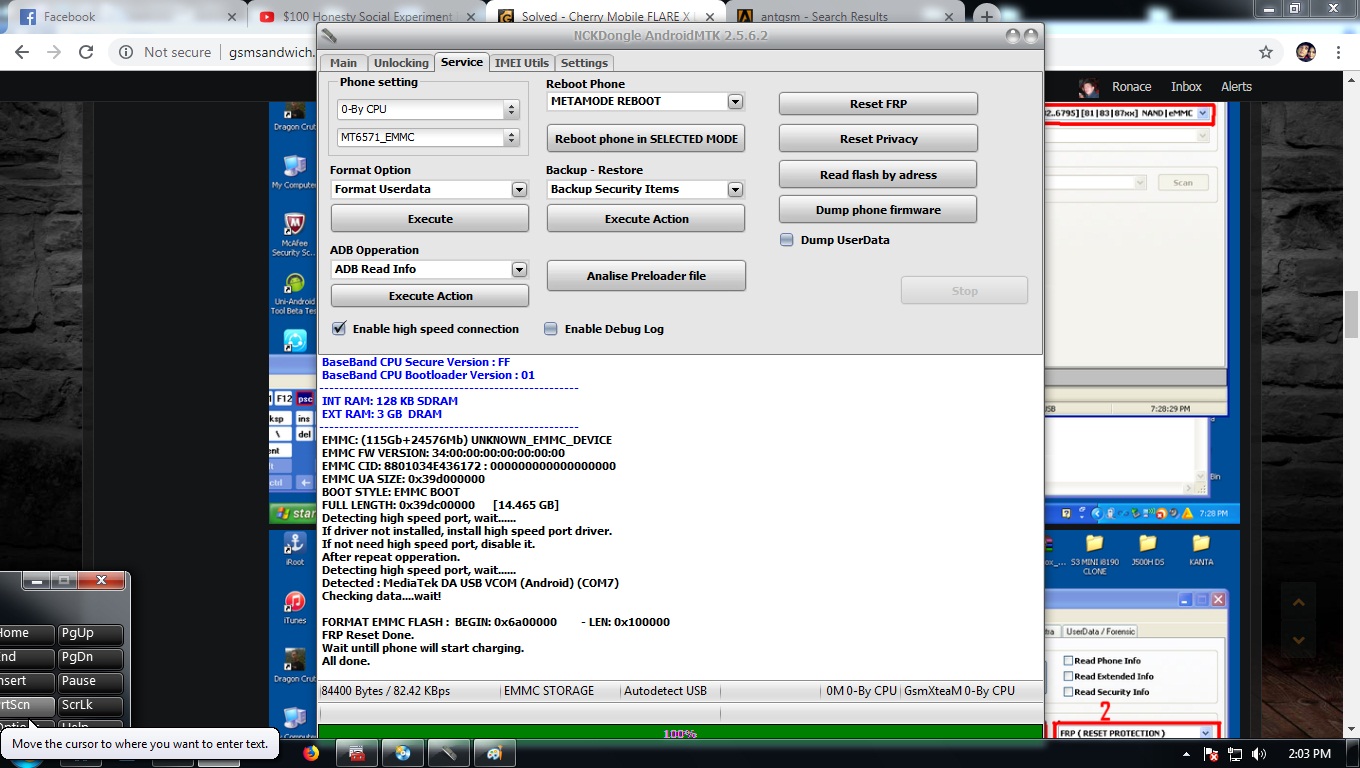Viewport: 1360px width, 768px height.
Task: Open the red toolbox app in taskbar
Action: click(356, 753)
